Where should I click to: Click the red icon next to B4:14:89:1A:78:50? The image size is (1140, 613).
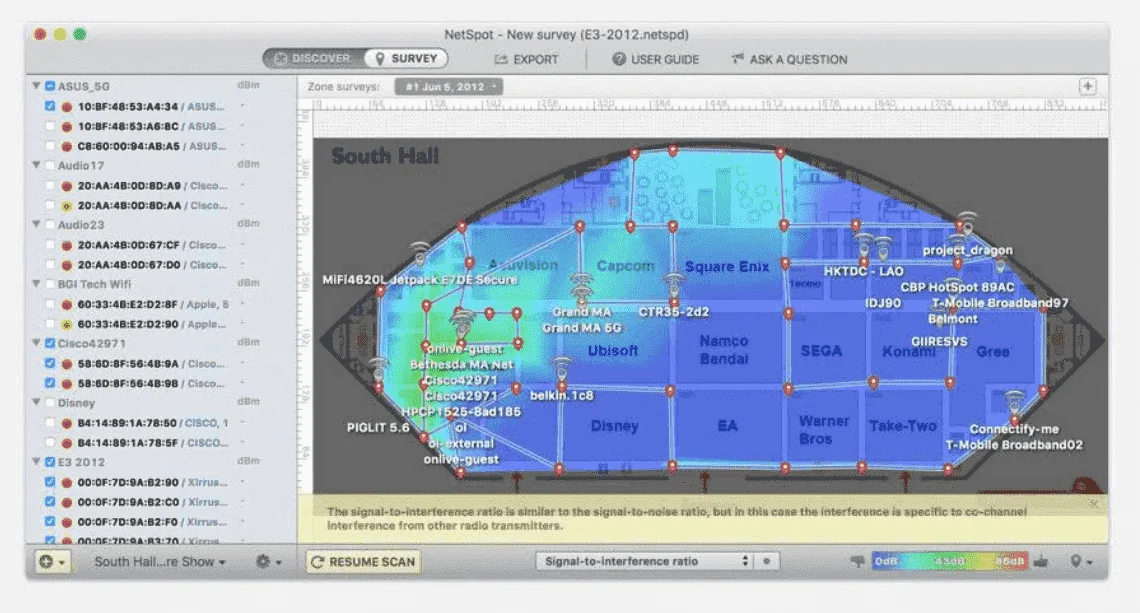point(66,423)
